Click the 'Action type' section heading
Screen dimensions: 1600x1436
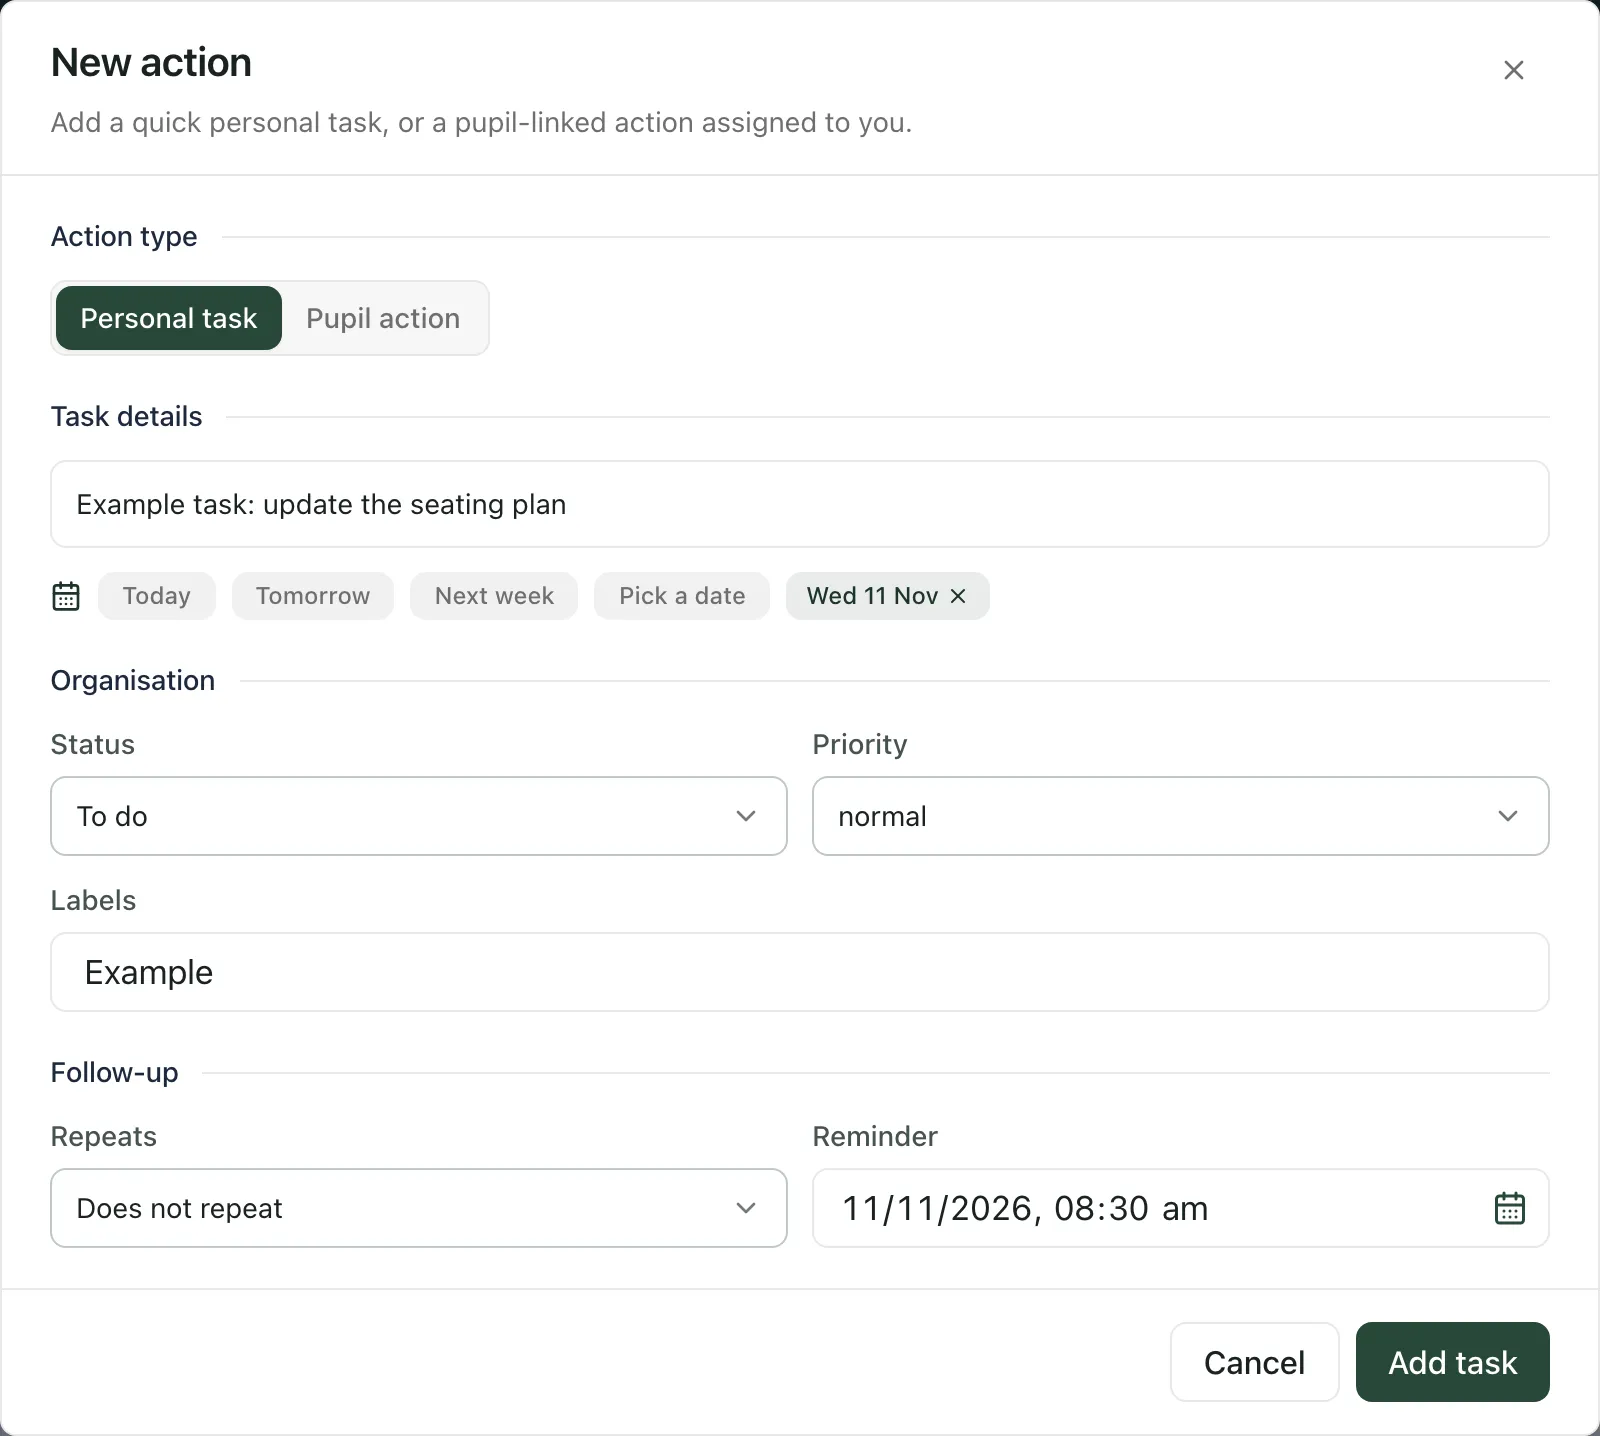tap(124, 237)
